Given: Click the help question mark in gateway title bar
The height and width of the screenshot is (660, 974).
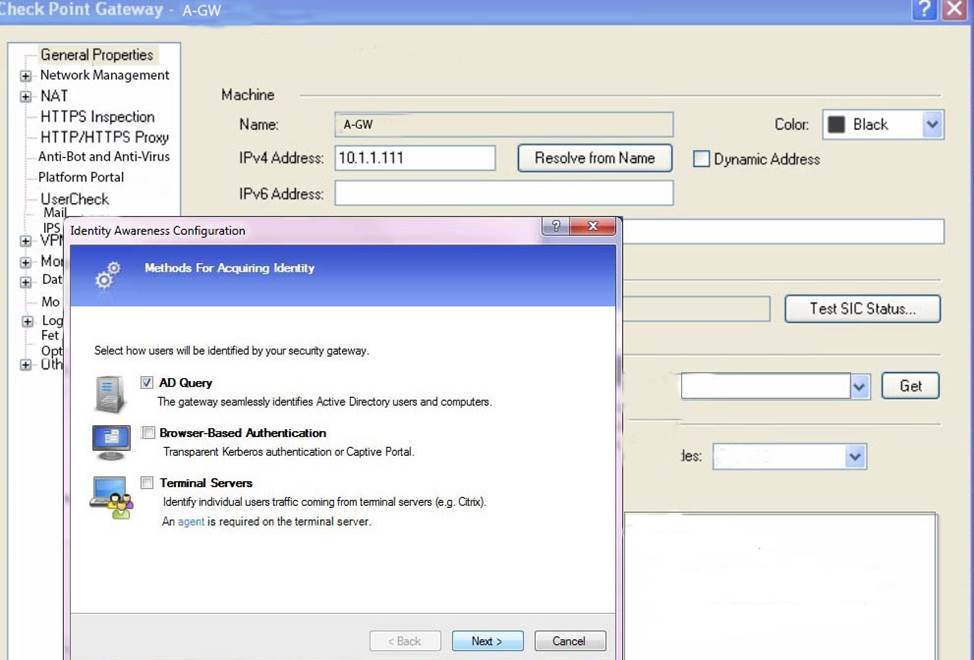Looking at the screenshot, I should click(x=926, y=9).
